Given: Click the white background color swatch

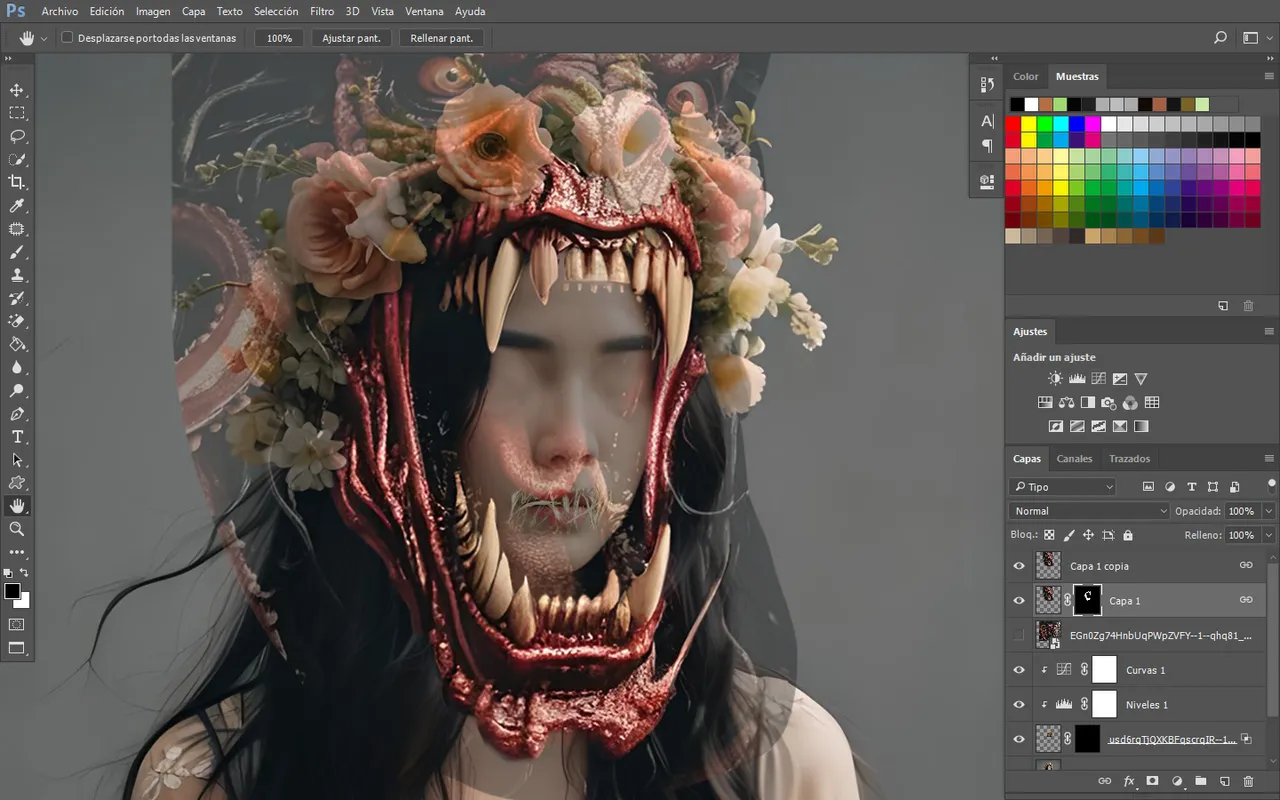Looking at the screenshot, I should (25, 603).
